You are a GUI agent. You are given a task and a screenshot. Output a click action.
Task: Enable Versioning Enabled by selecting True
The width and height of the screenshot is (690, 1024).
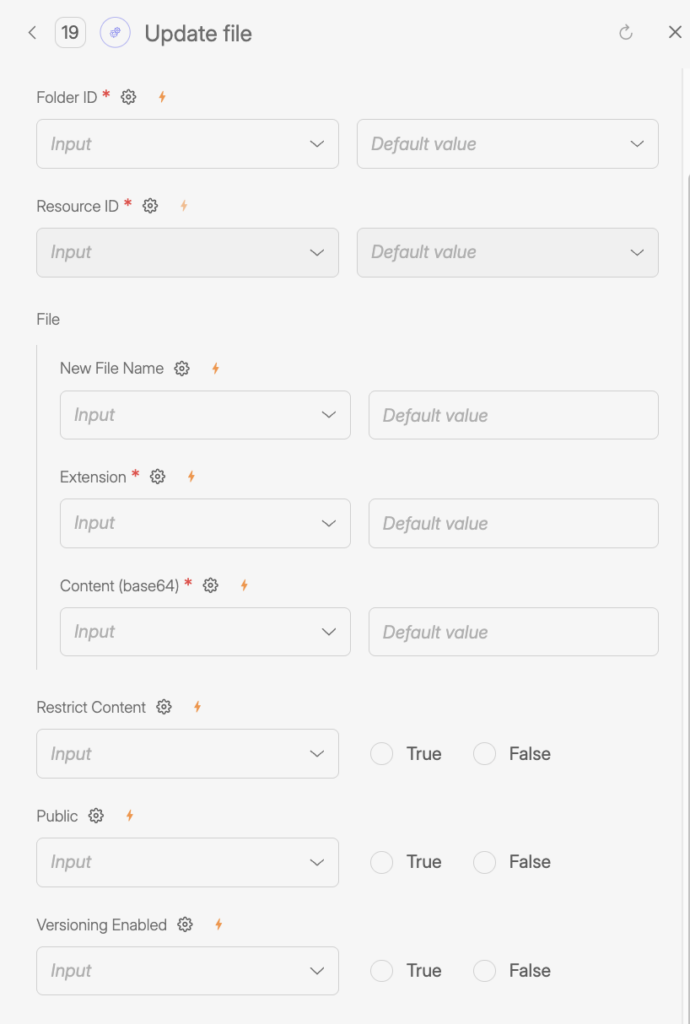pyautogui.click(x=381, y=970)
